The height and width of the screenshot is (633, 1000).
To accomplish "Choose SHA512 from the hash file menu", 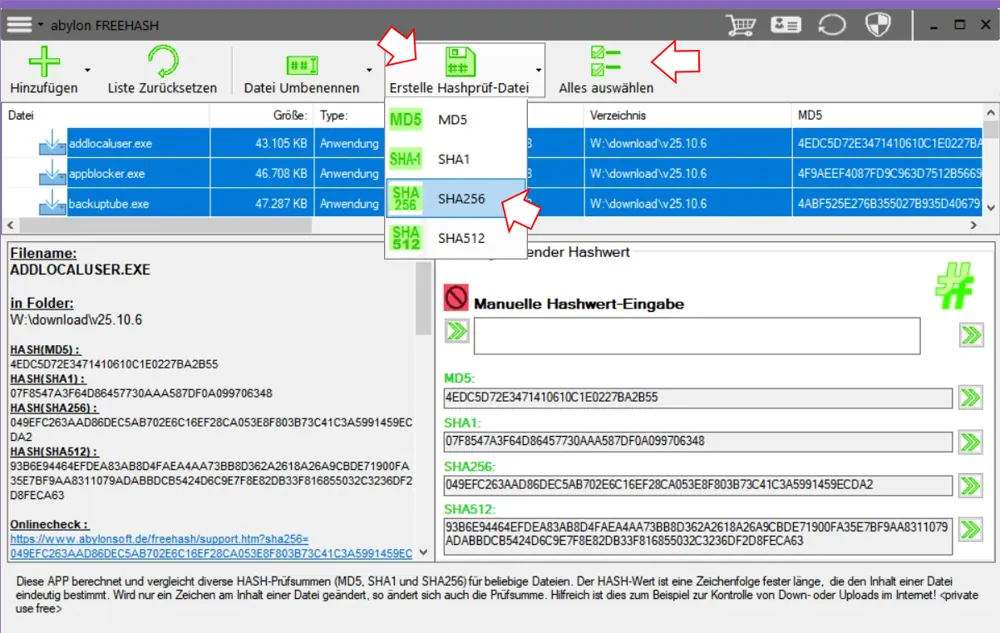I will click(456, 238).
